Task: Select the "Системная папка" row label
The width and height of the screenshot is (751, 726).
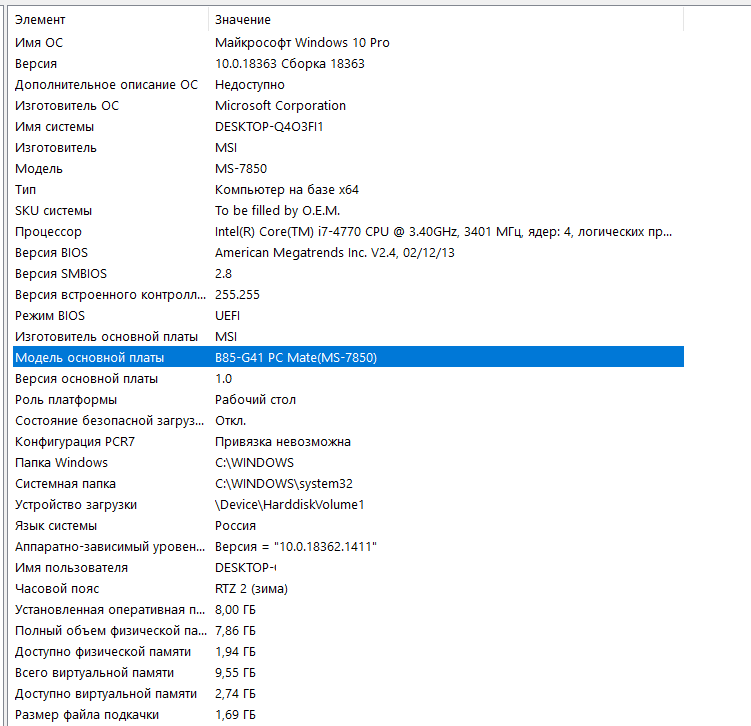Action: (65, 484)
